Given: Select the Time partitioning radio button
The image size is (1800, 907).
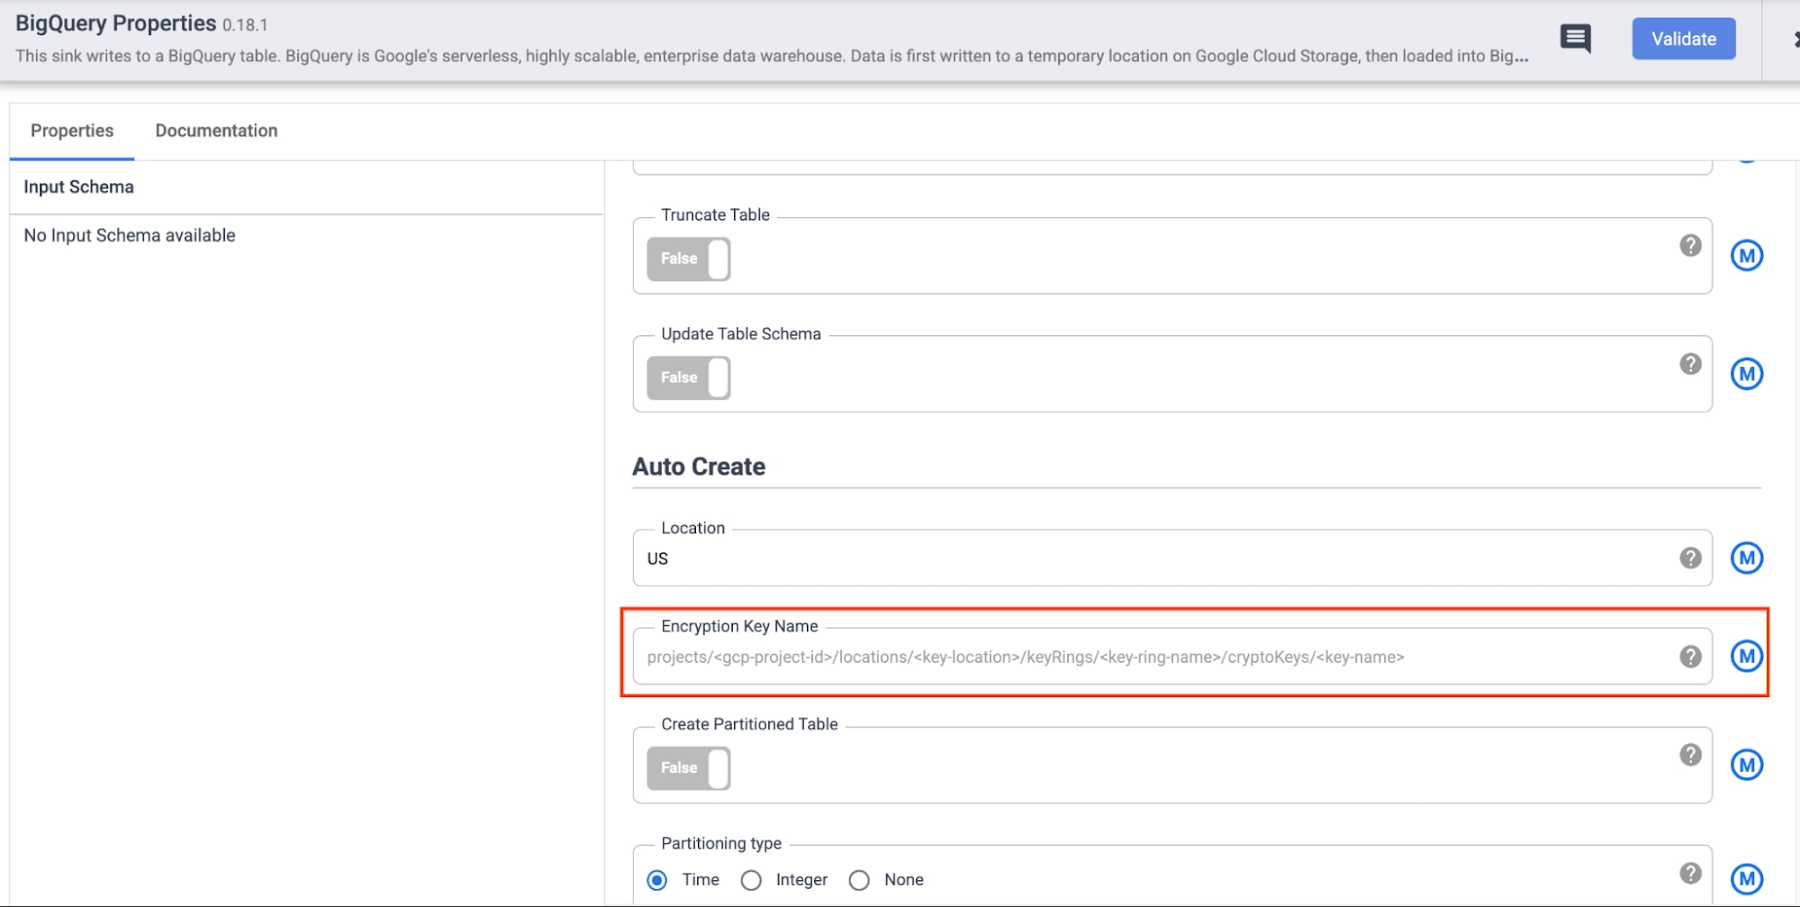Looking at the screenshot, I should pos(657,880).
